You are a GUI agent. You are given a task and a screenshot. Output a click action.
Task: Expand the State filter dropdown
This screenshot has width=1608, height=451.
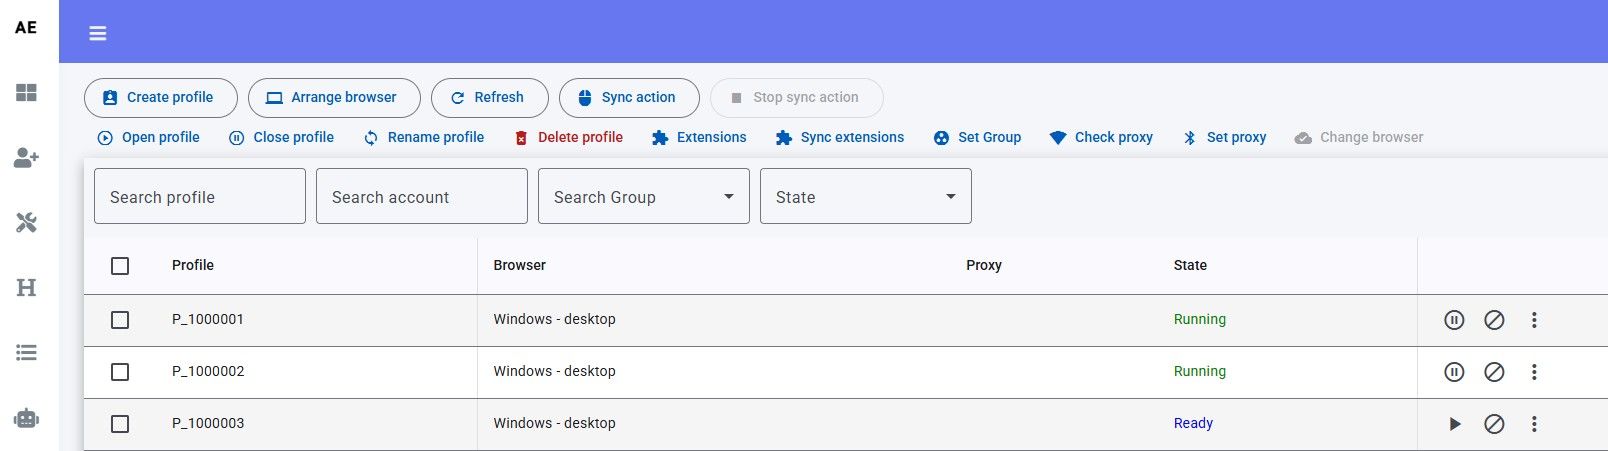(866, 196)
